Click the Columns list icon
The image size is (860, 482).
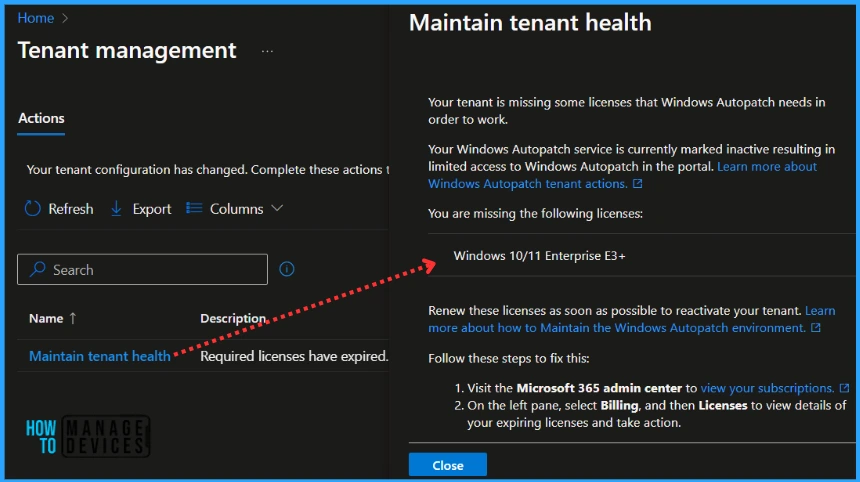(194, 208)
